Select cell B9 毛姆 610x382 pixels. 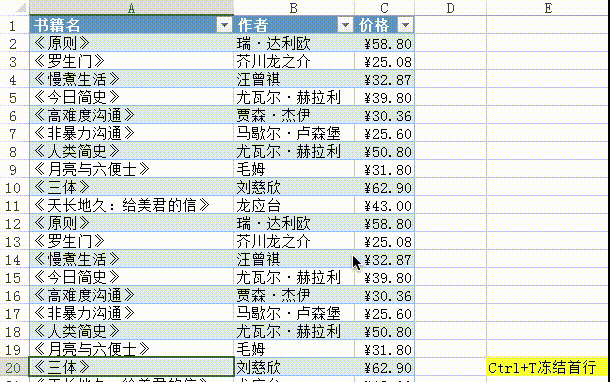[294, 169]
